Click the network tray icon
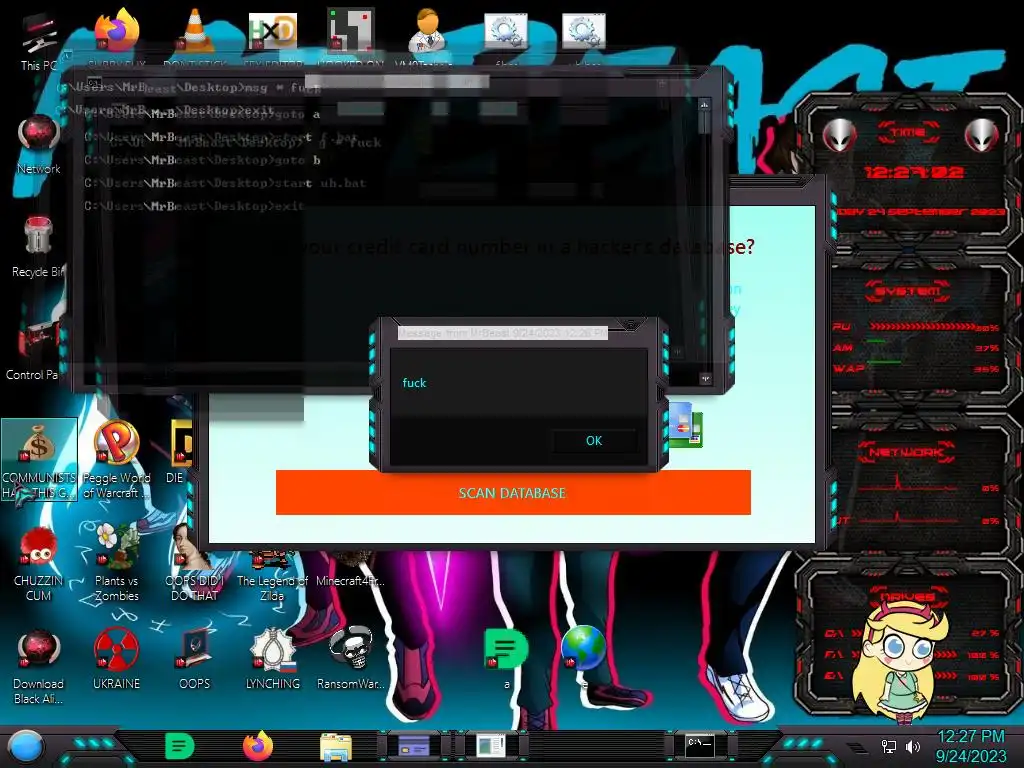The height and width of the screenshot is (768, 1024). [x=889, y=746]
